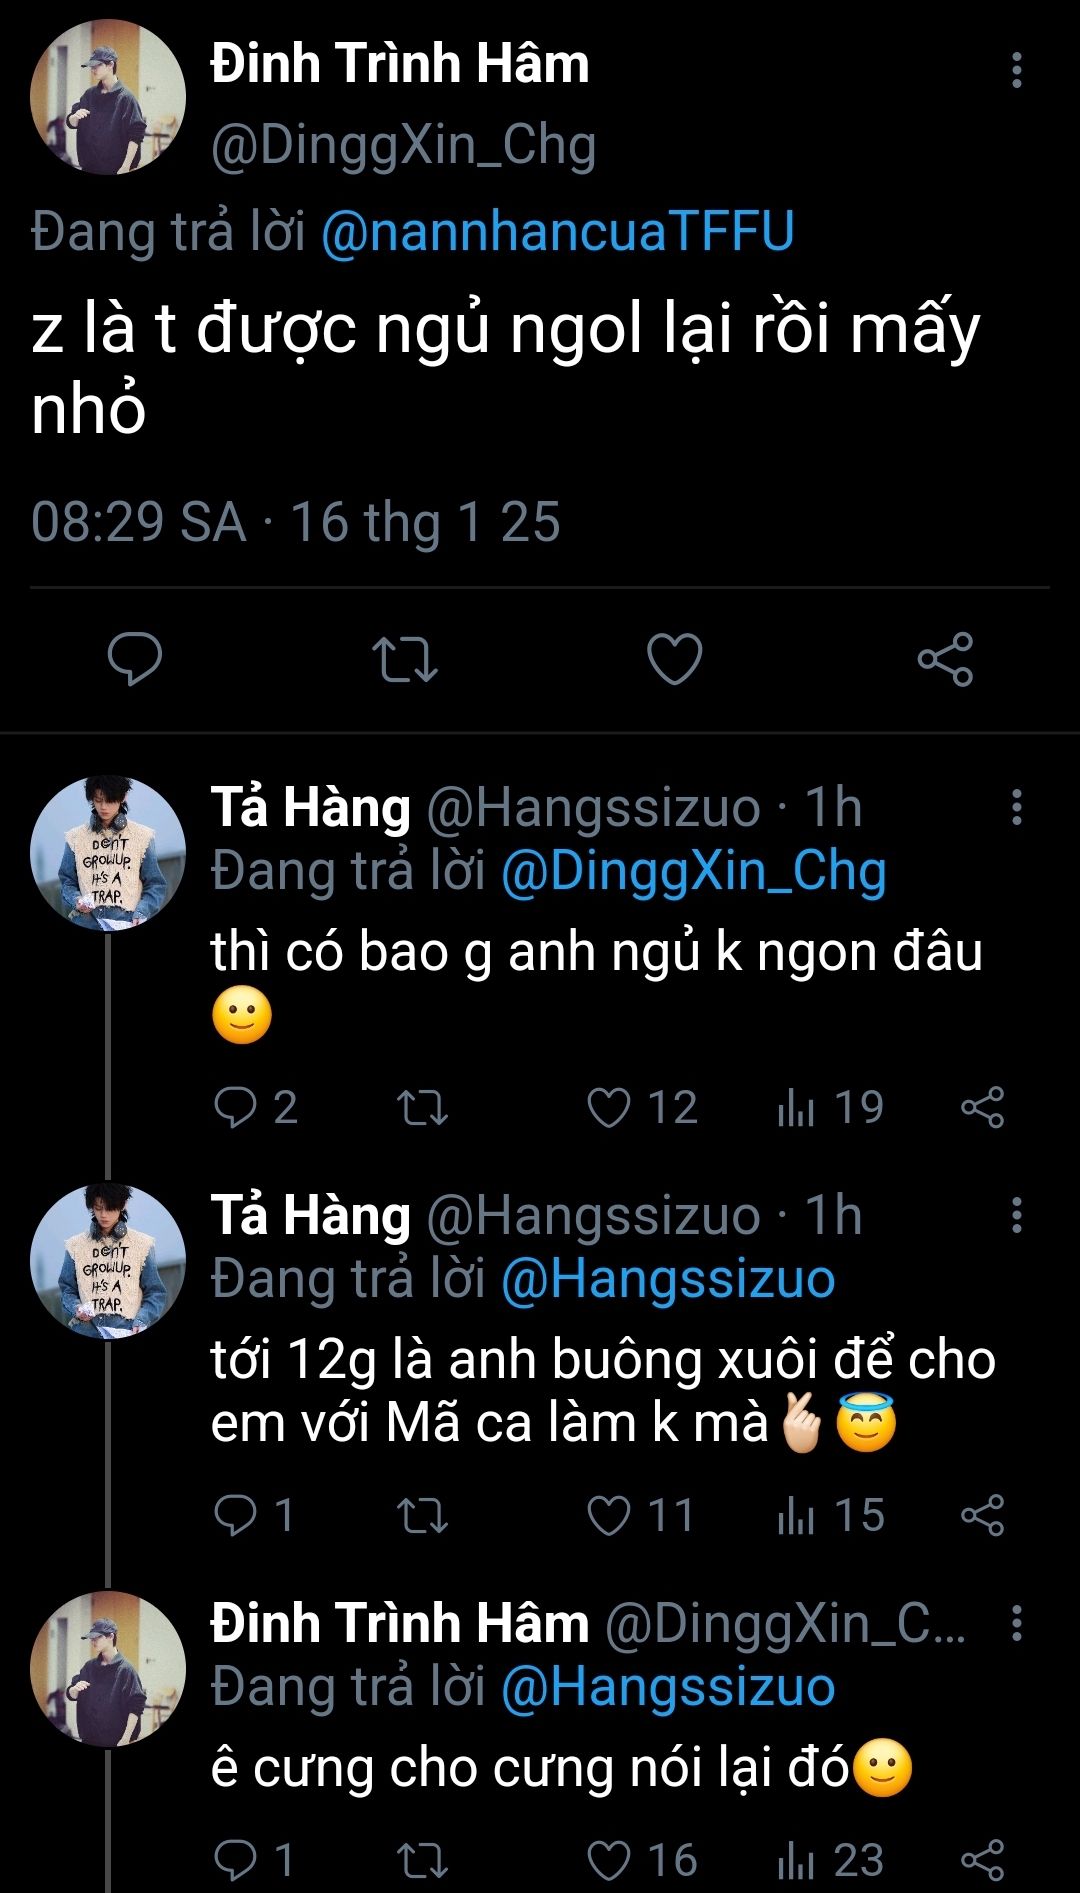1080x1893 pixels.
Task: Reply to the main tweet by Đinh Trình Hâm
Action: click(135, 659)
